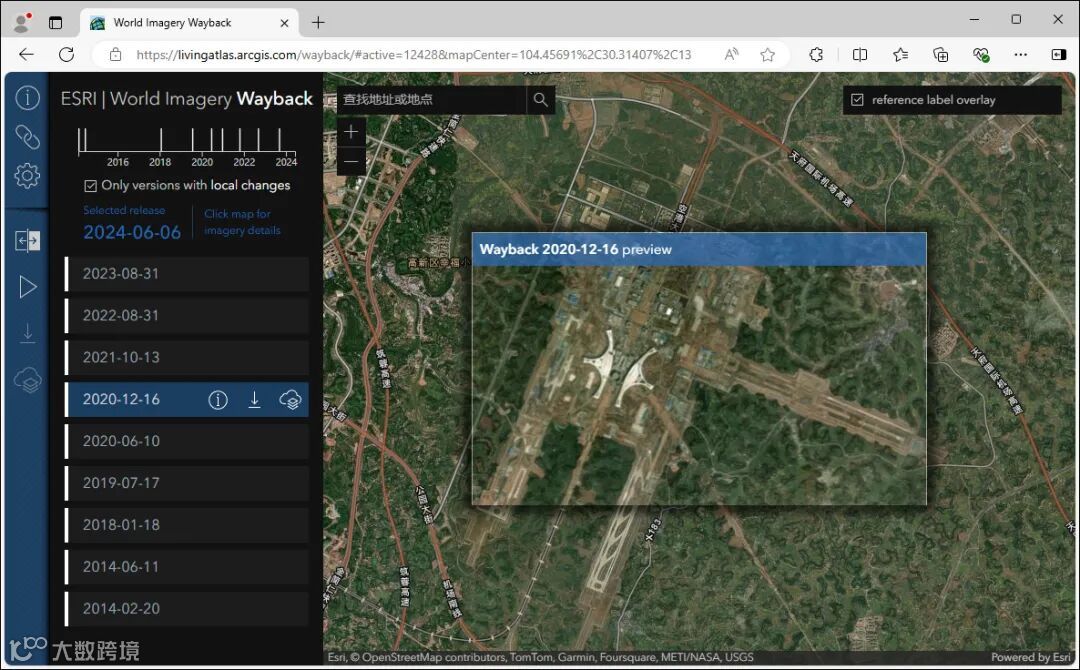Open the browser settings and more menu
The width and height of the screenshot is (1080, 670).
coord(1021,54)
